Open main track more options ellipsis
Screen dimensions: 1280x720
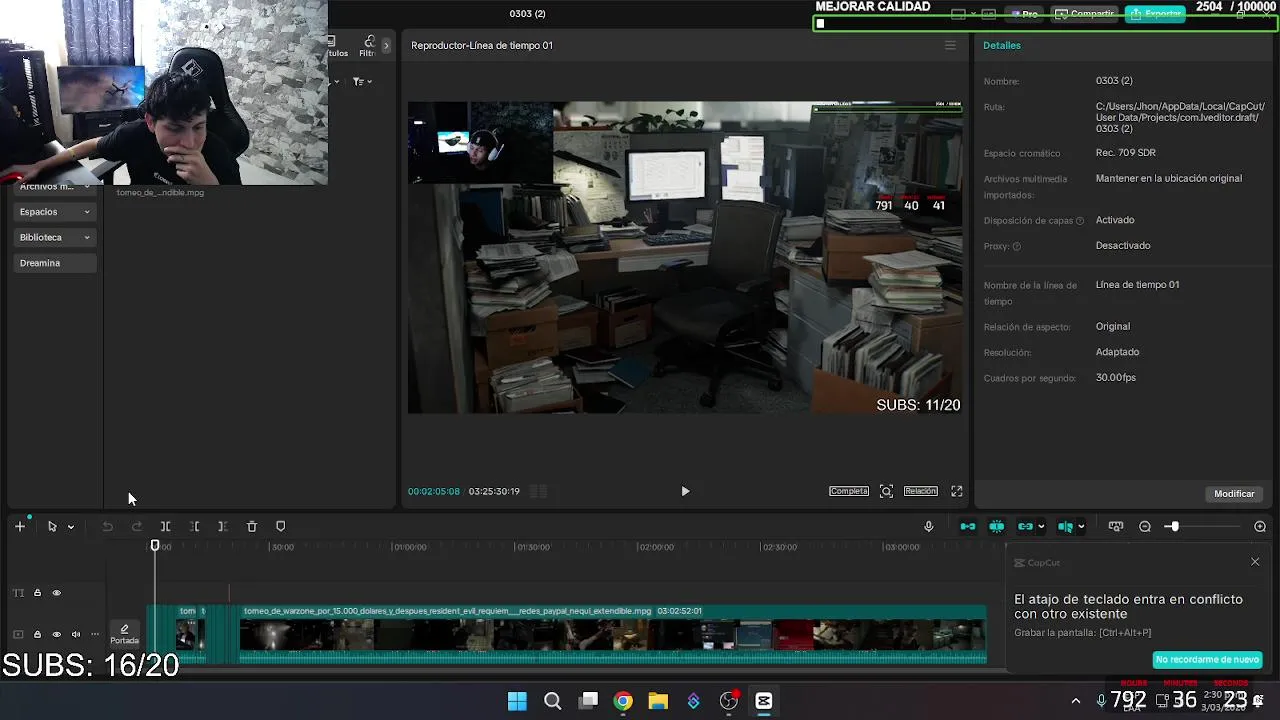(x=95, y=634)
